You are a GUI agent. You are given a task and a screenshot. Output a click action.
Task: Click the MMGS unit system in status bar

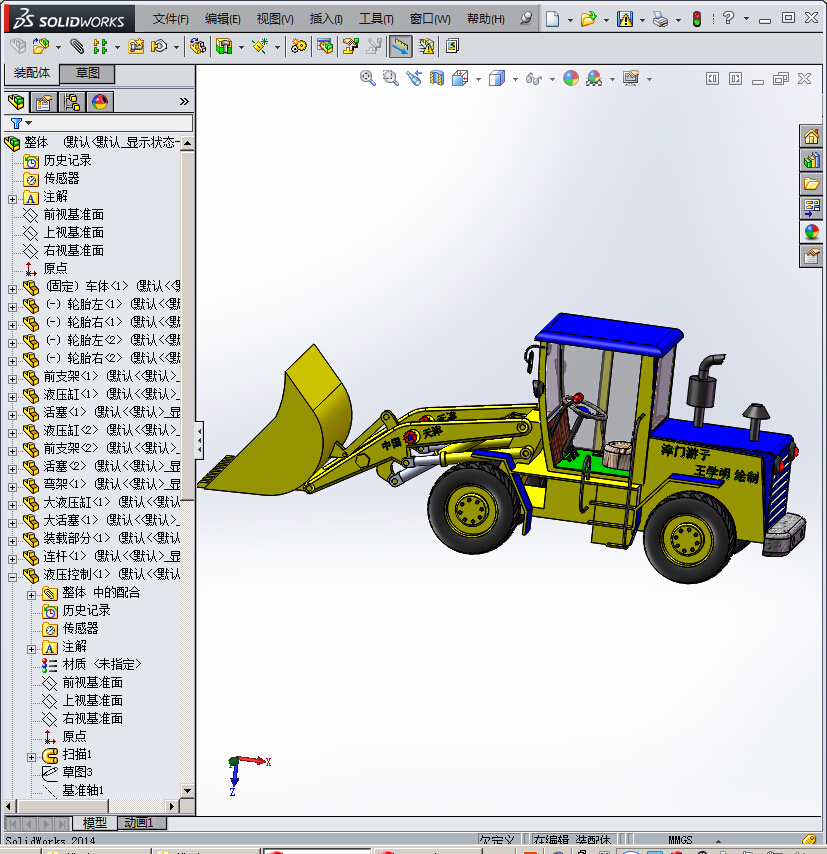680,840
